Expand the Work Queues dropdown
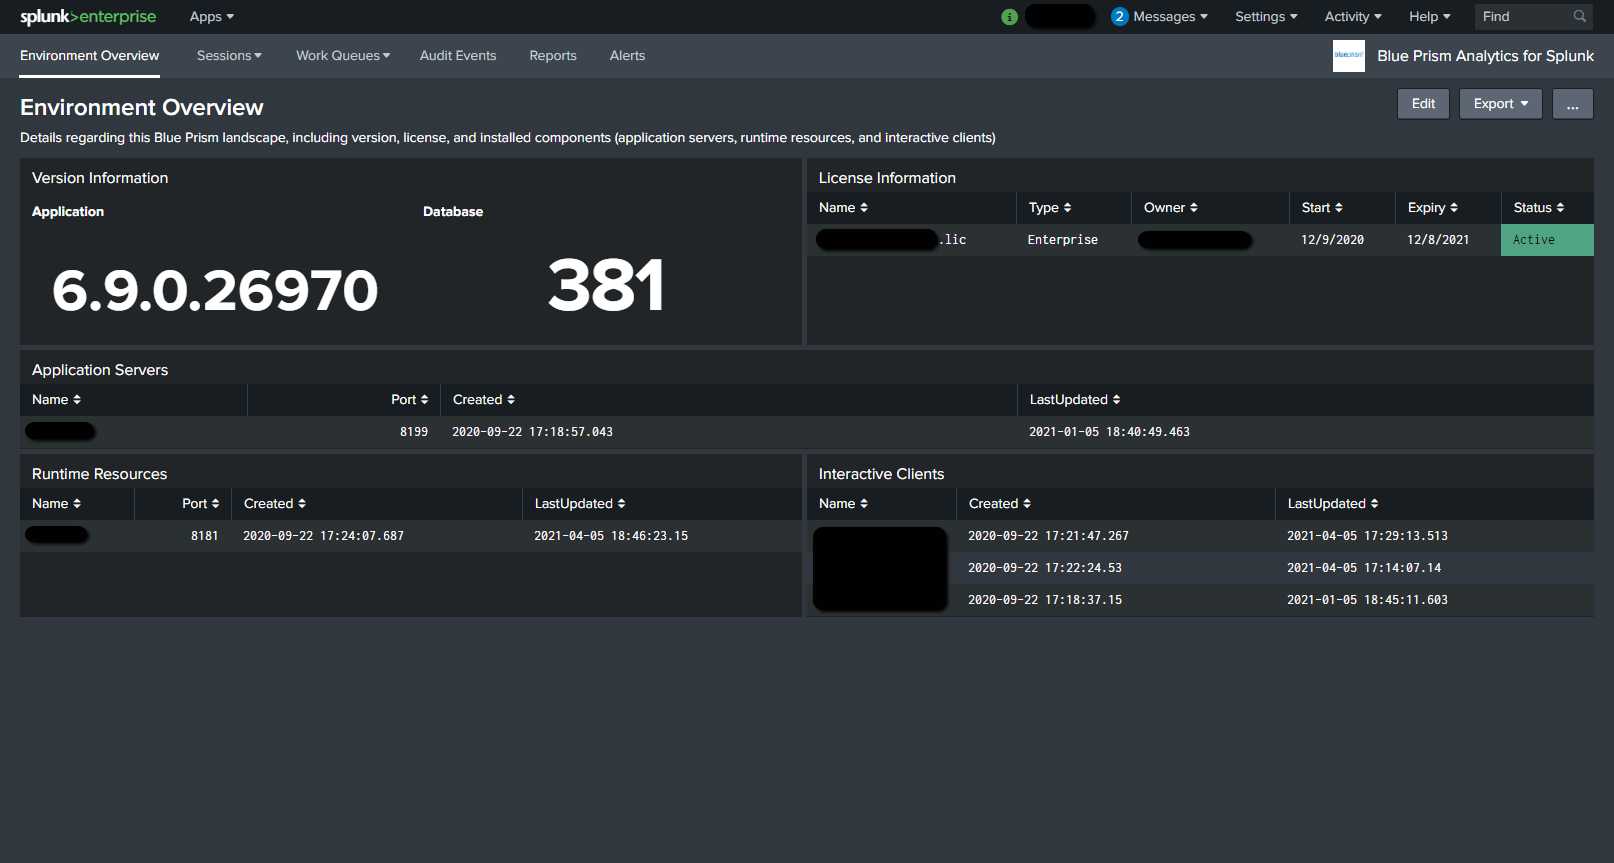The image size is (1614, 863). (343, 56)
